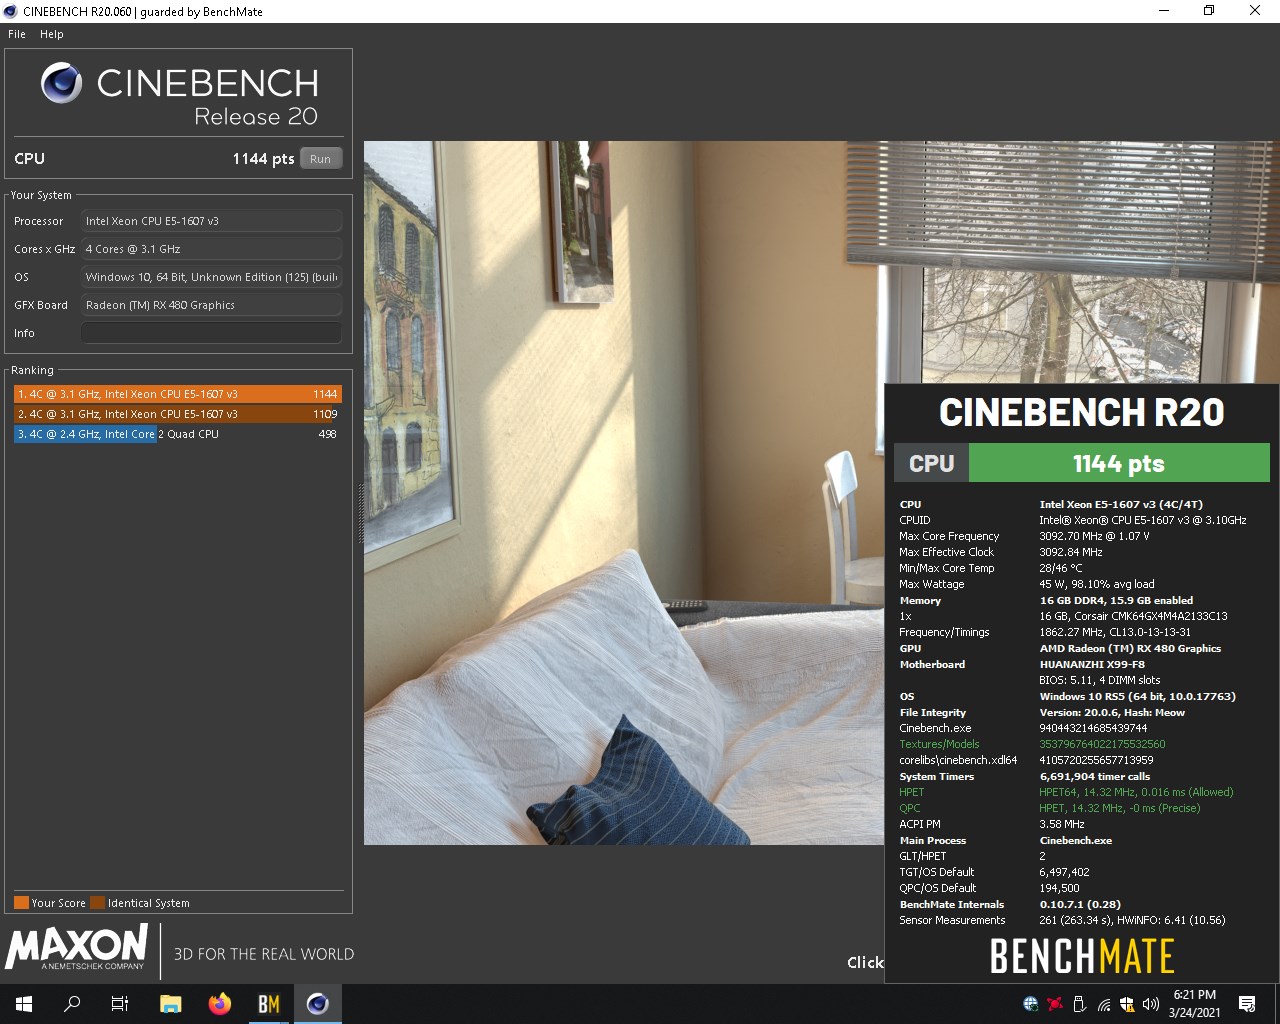Click the volume speaker tray icon

coord(1151,1004)
